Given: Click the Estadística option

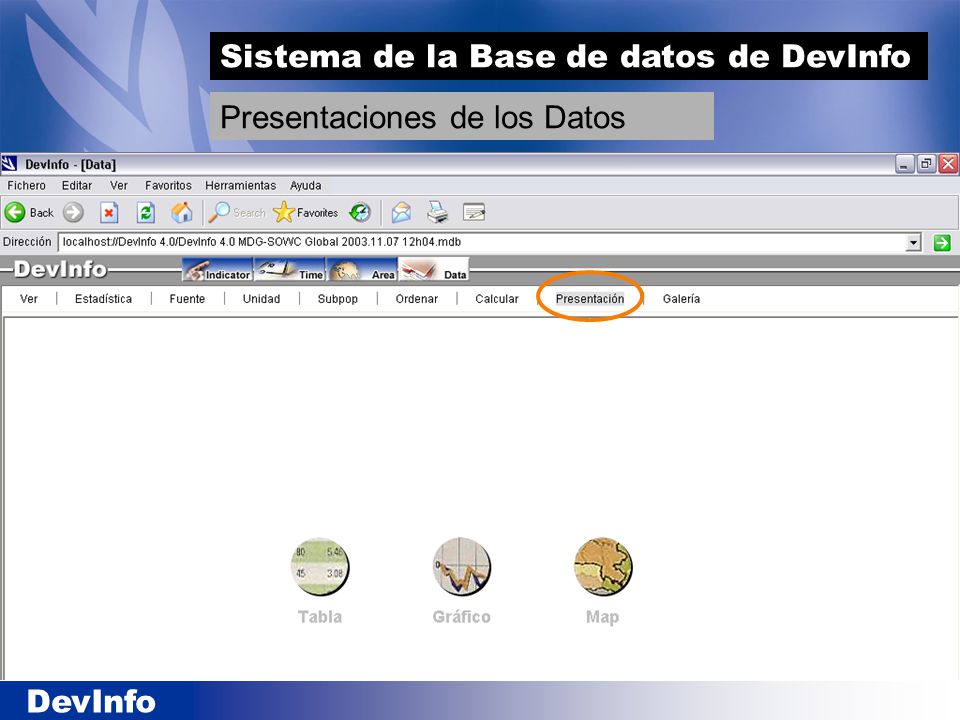Looking at the screenshot, I should pyautogui.click(x=103, y=299).
